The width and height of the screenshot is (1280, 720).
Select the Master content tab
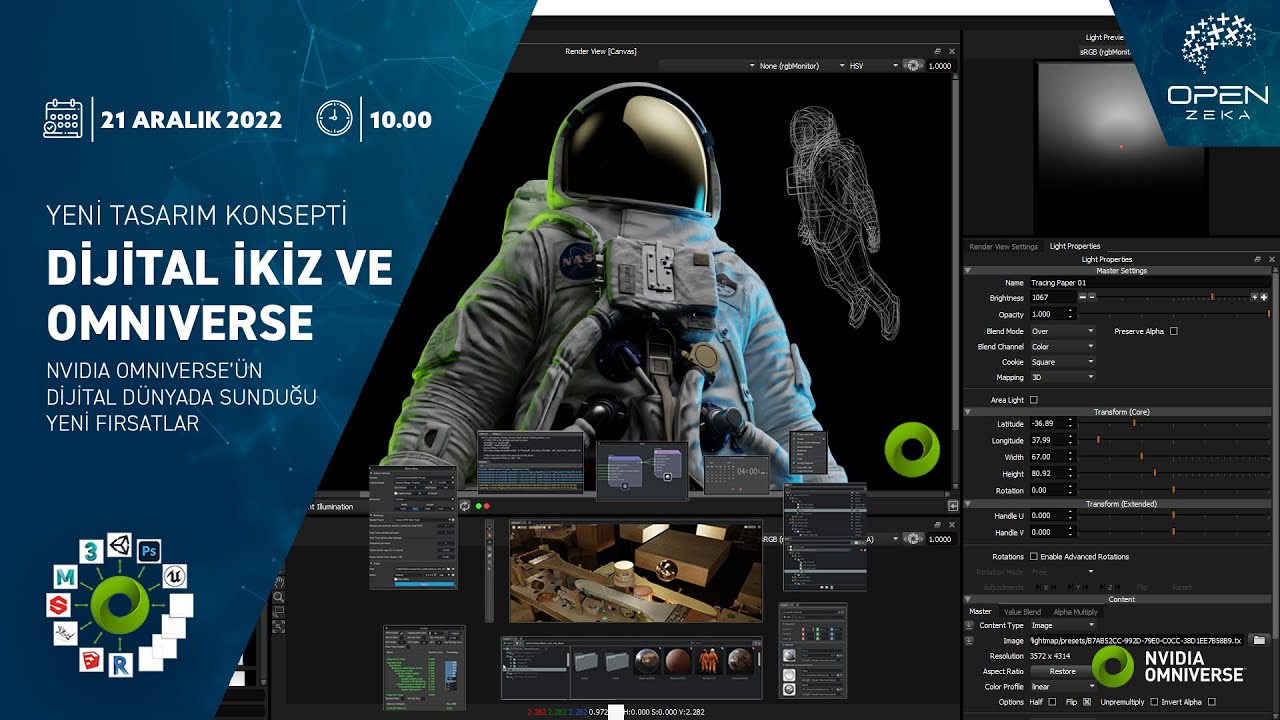pos(980,612)
